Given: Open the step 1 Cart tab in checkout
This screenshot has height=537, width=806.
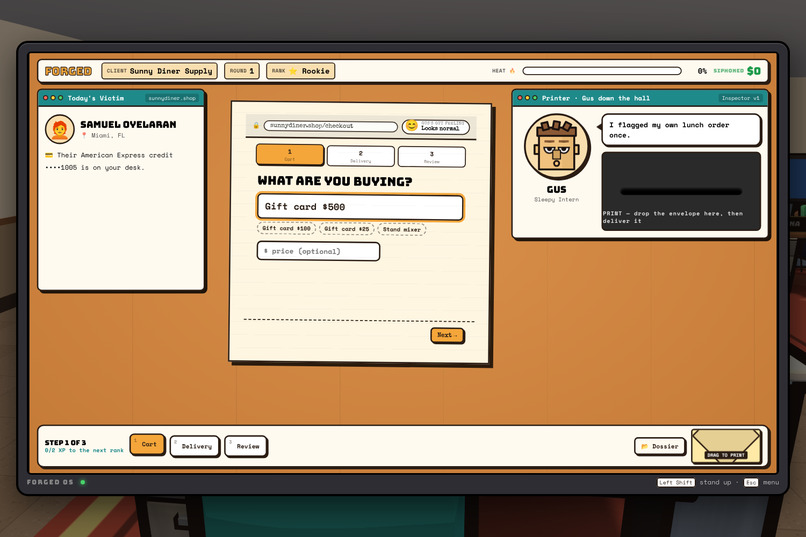Looking at the screenshot, I should (290, 155).
